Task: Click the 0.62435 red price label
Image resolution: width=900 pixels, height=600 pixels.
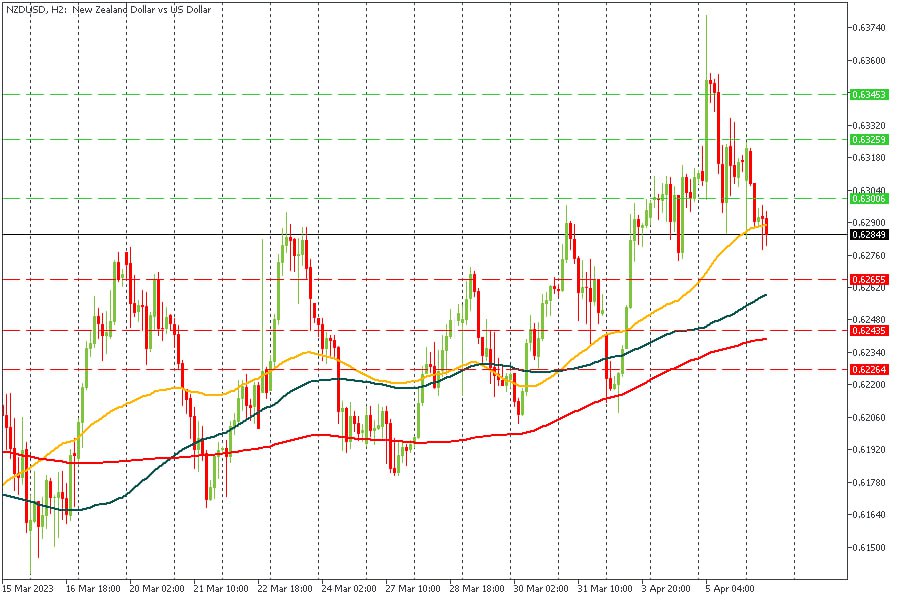Action: pos(869,331)
